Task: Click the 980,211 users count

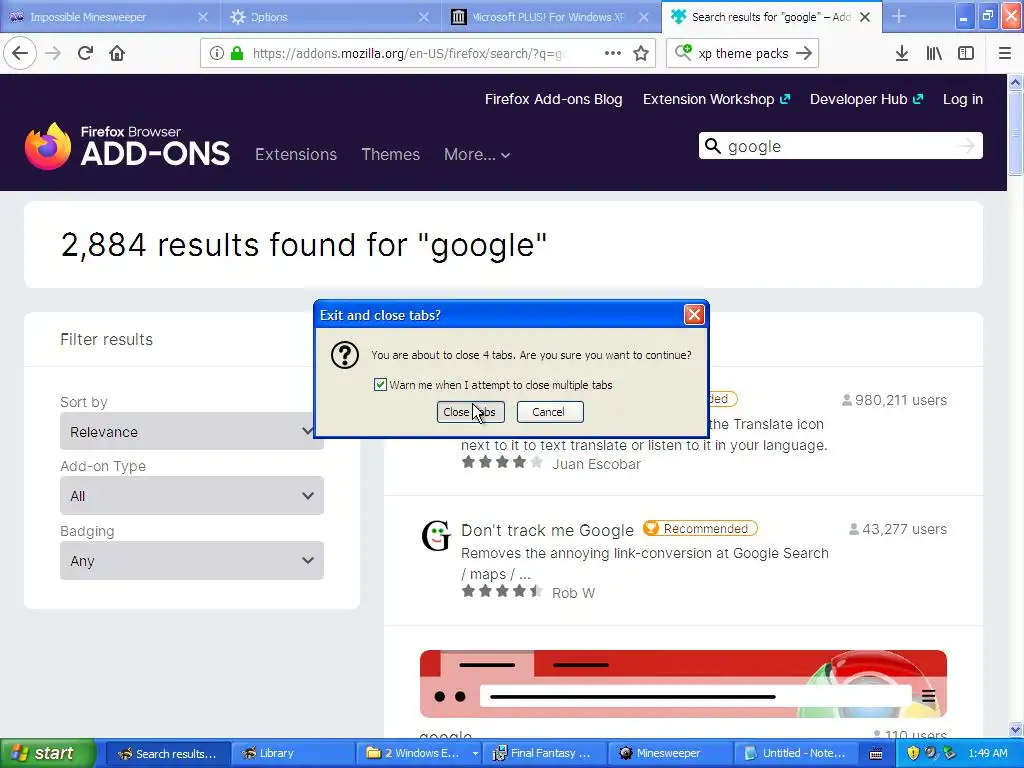Action: (x=894, y=400)
